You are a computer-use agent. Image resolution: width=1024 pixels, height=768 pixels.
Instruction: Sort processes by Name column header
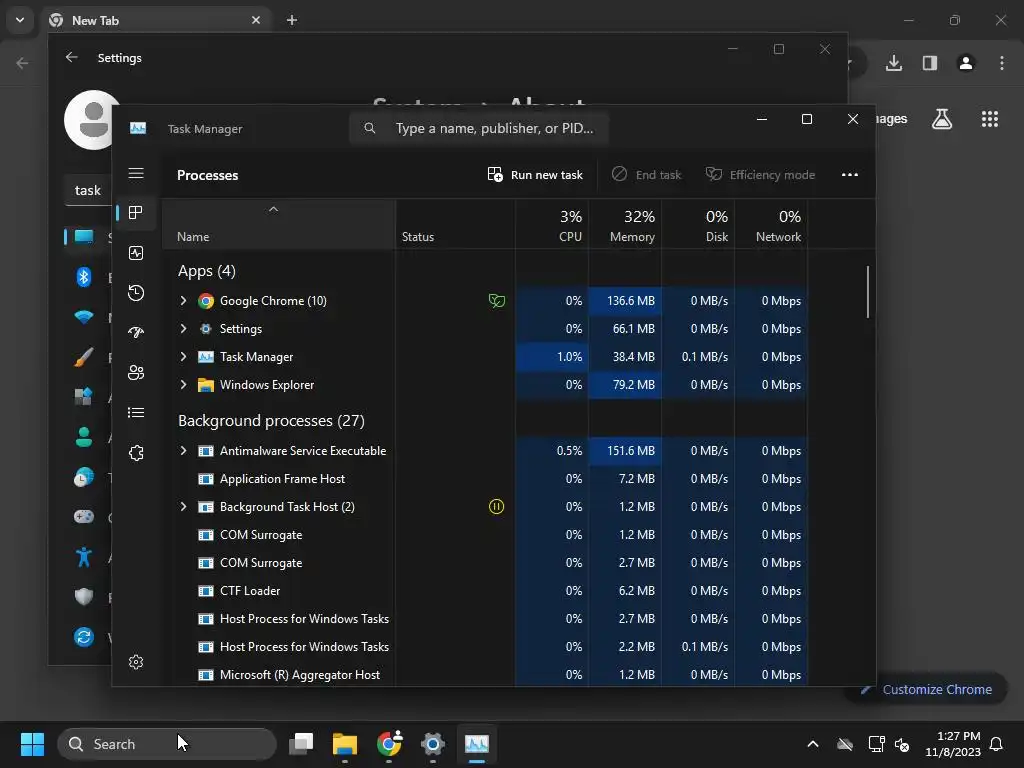[x=278, y=224]
